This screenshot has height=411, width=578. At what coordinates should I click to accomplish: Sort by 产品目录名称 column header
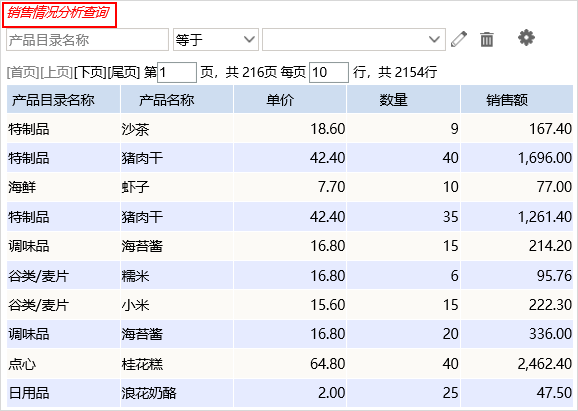pos(63,99)
